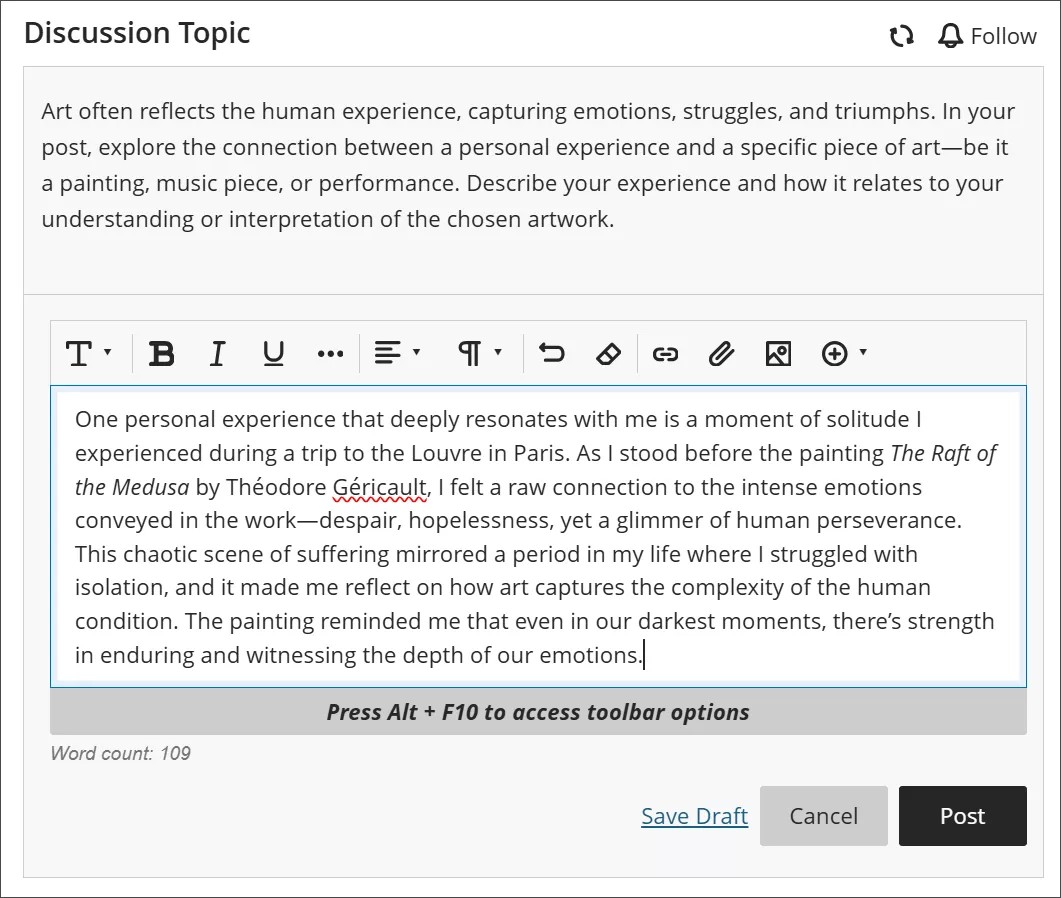Save the post as a draft
The width and height of the screenshot is (1061, 898).
coord(694,816)
